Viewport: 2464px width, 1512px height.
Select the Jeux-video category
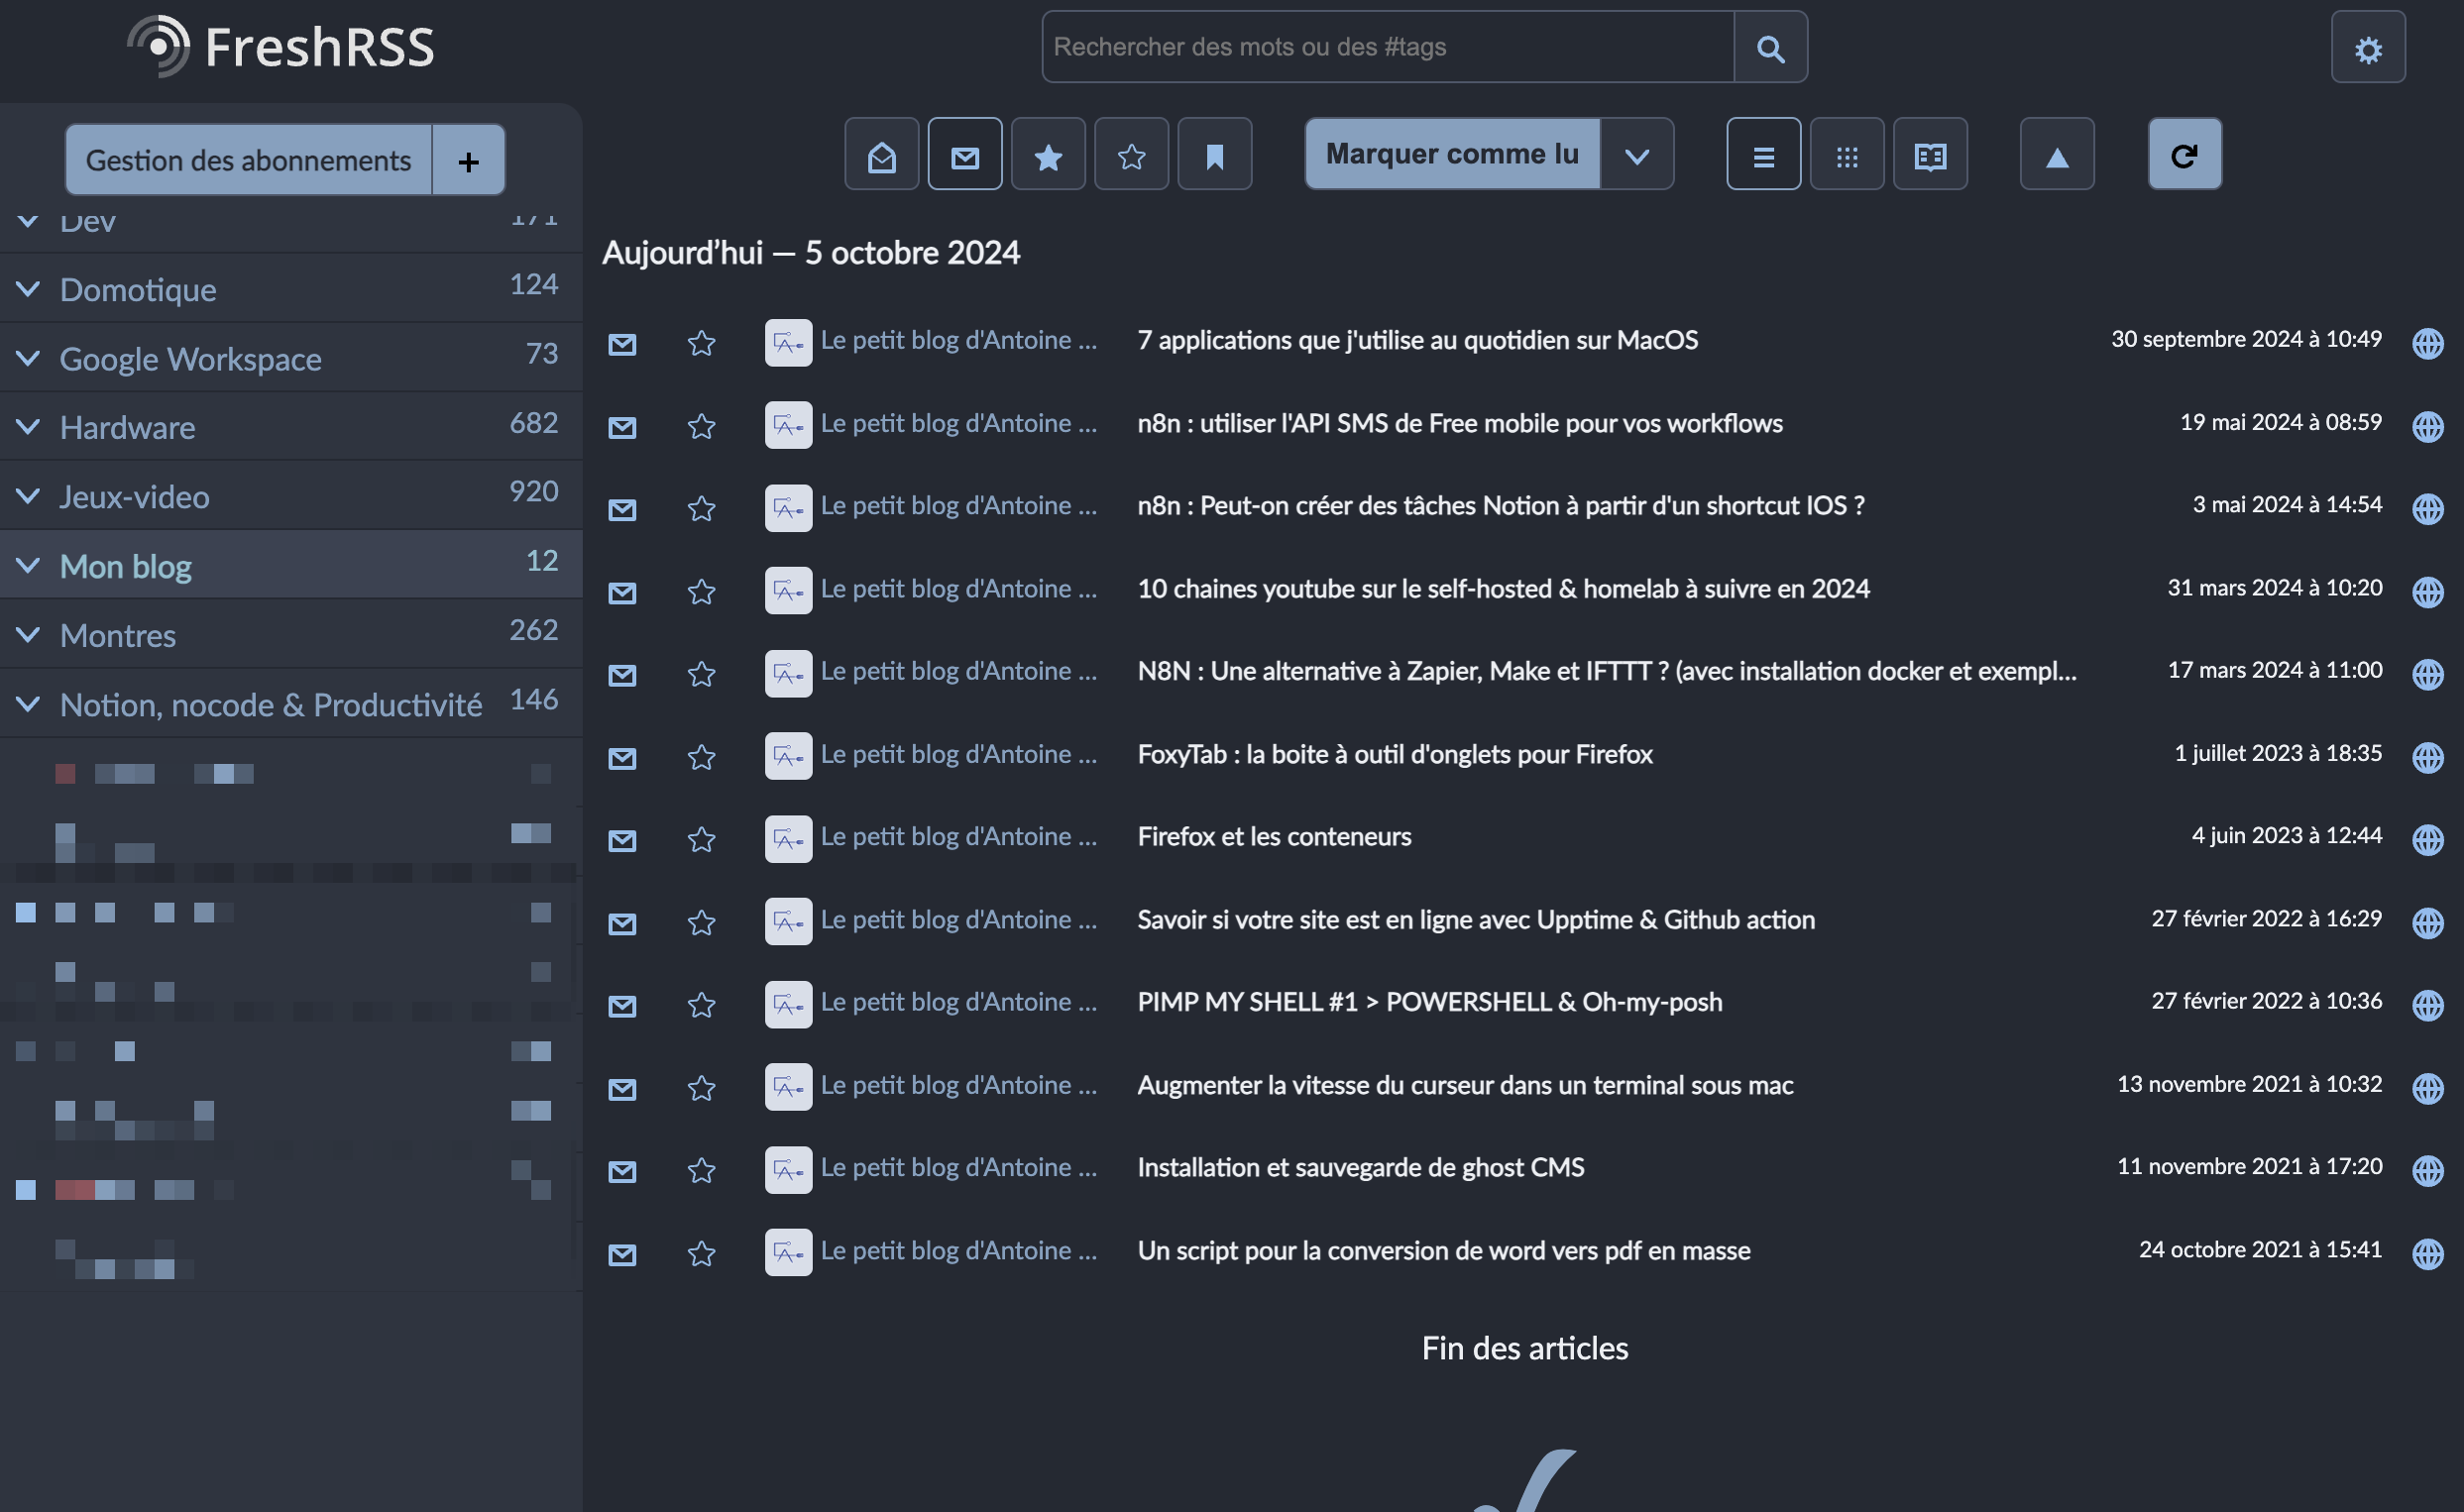(134, 497)
